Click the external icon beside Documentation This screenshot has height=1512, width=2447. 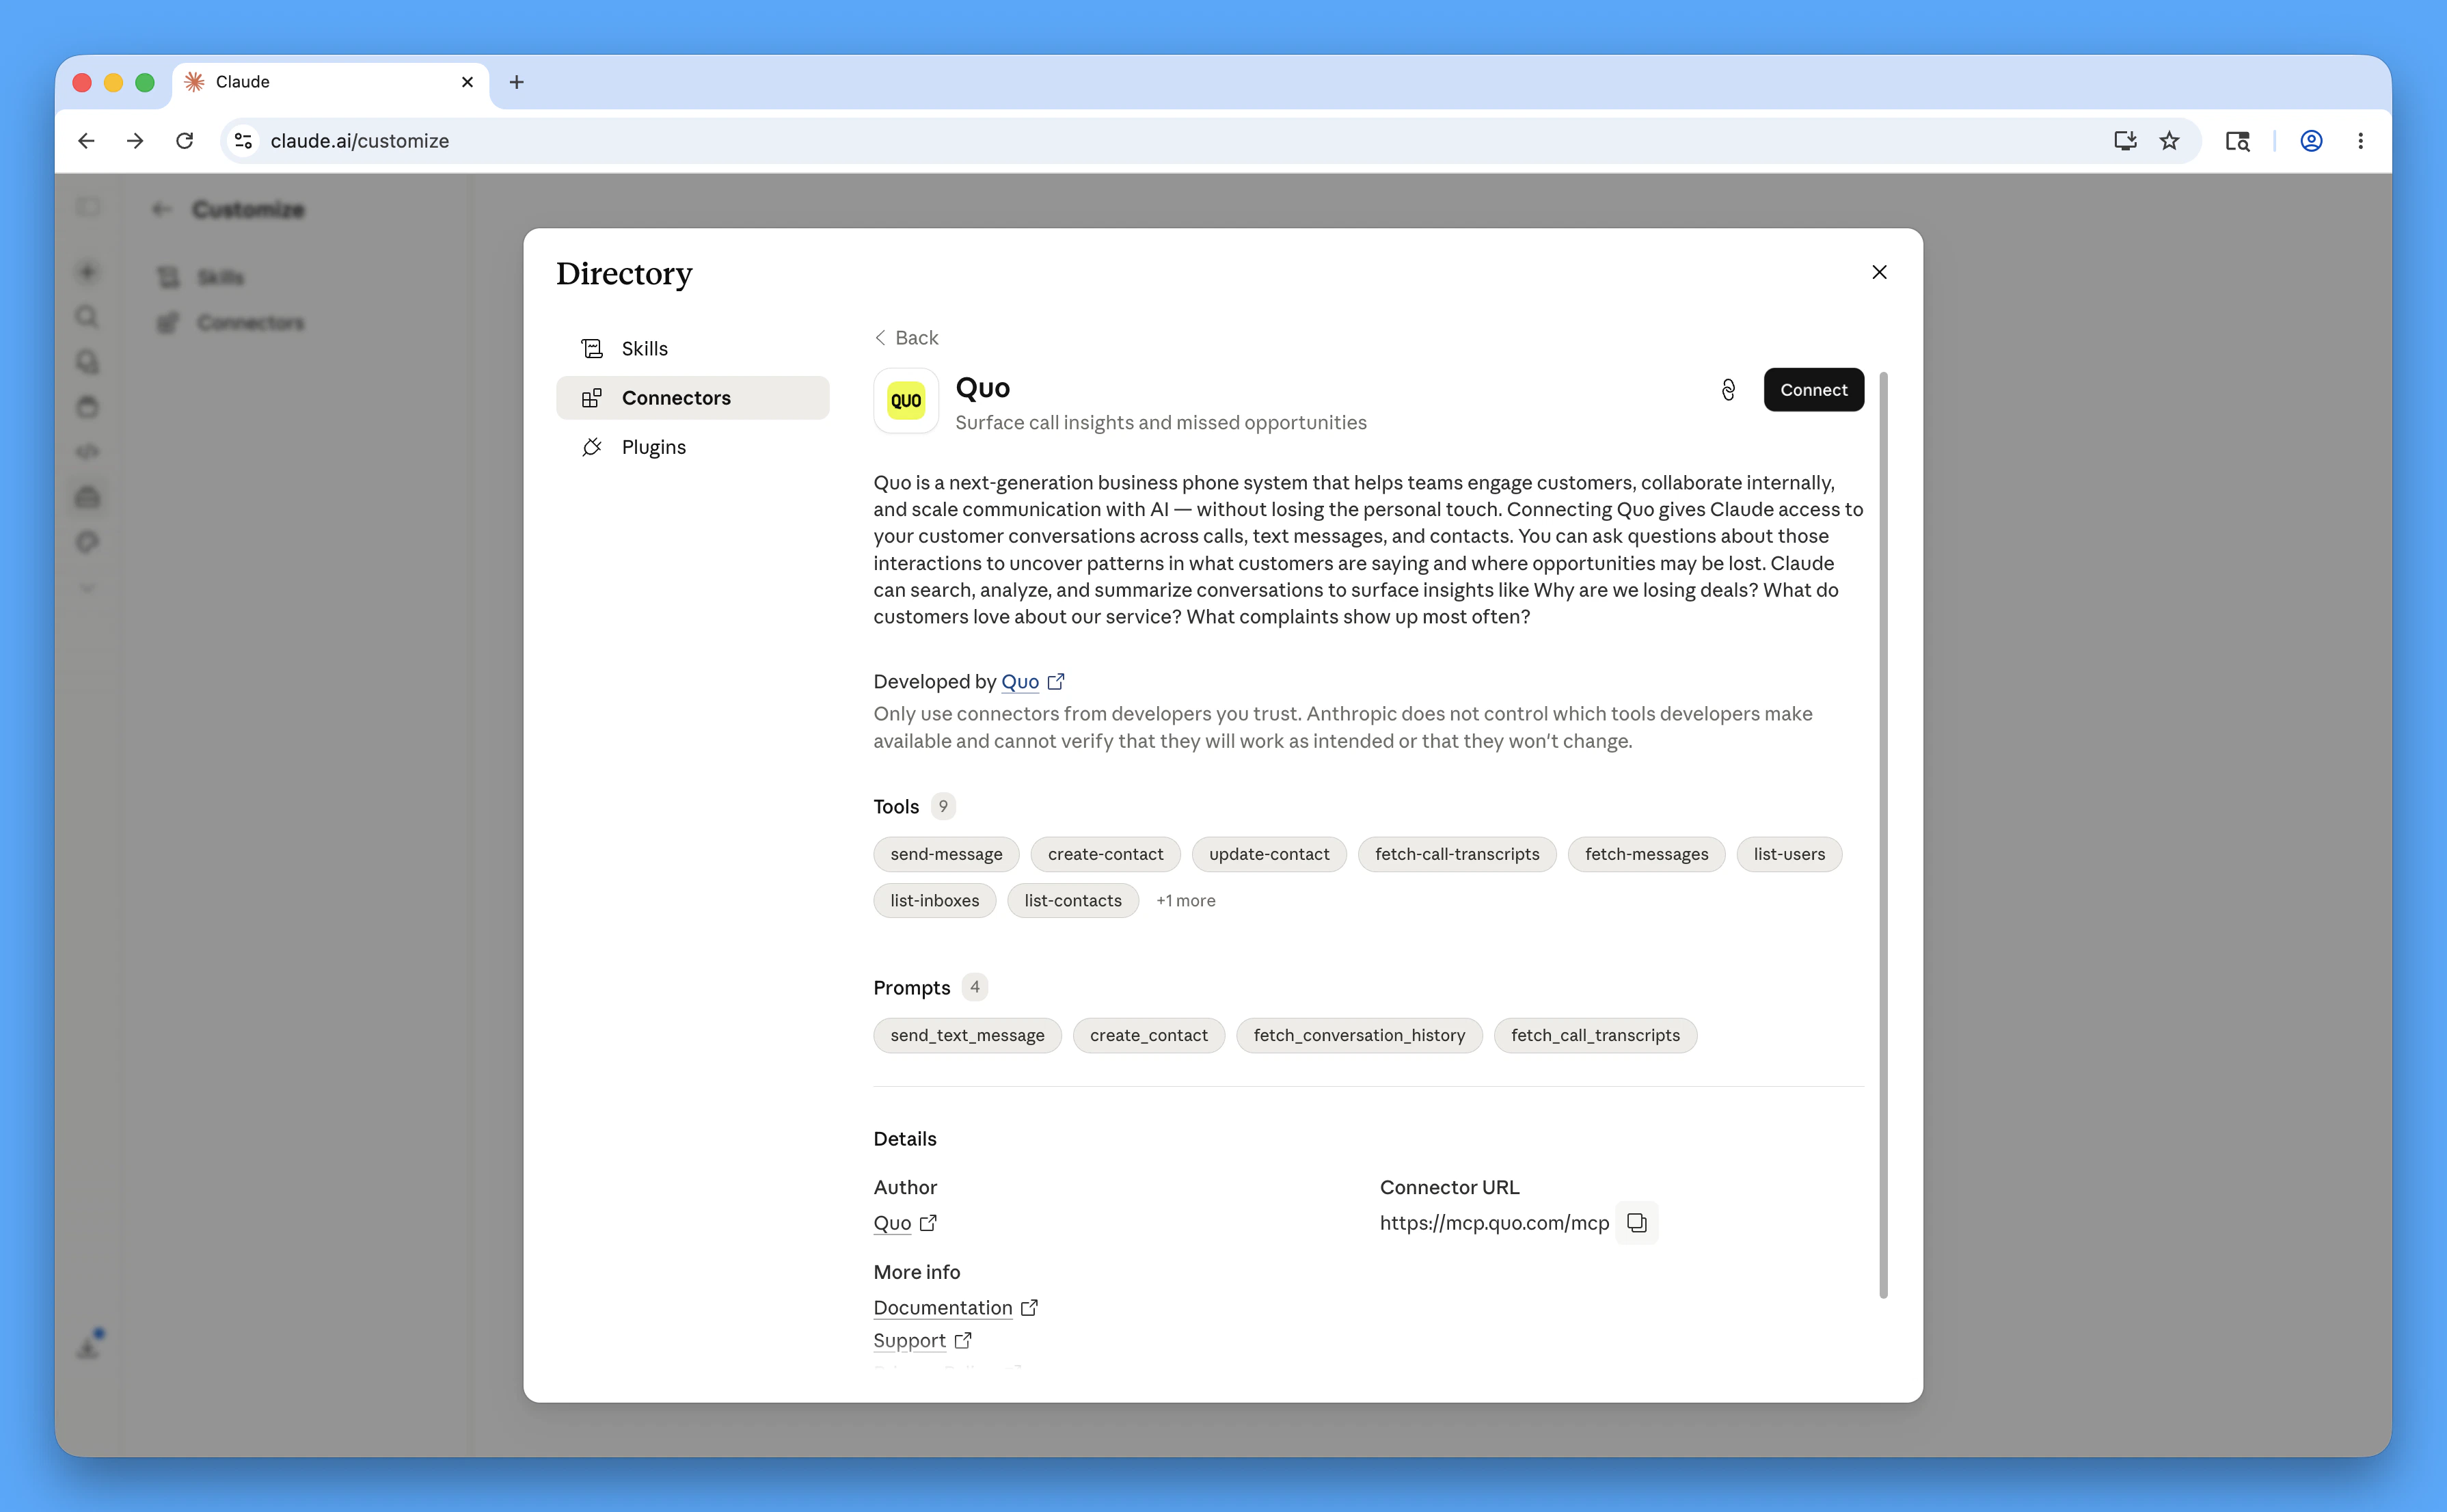[1029, 1308]
